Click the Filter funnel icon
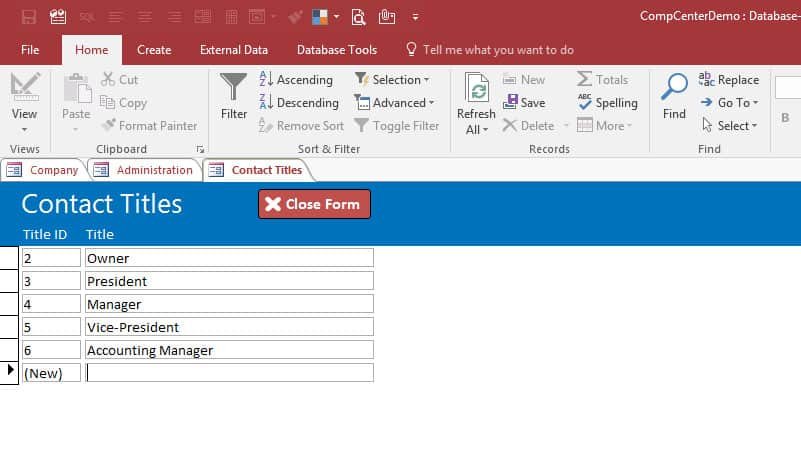 pos(233,87)
